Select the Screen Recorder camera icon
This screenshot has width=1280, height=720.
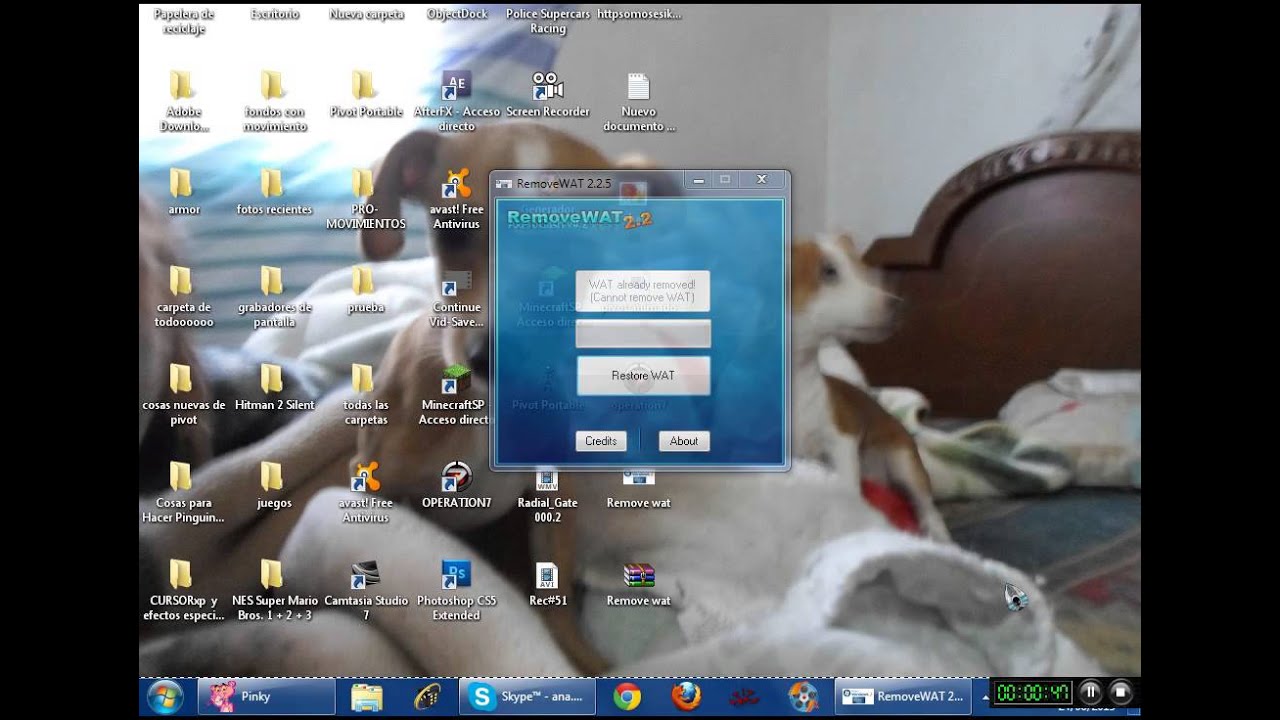[x=547, y=85]
